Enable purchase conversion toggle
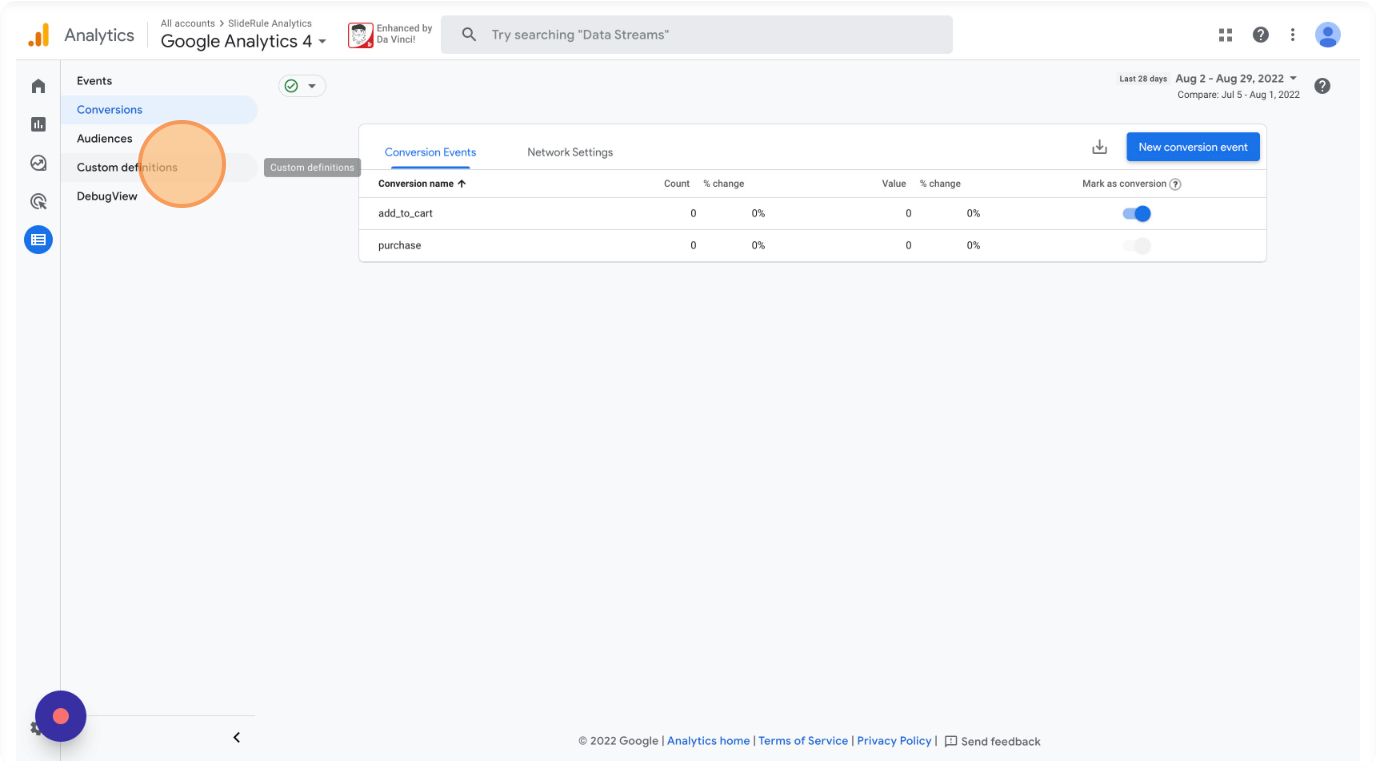The height and width of the screenshot is (768, 1376). click(x=1137, y=246)
